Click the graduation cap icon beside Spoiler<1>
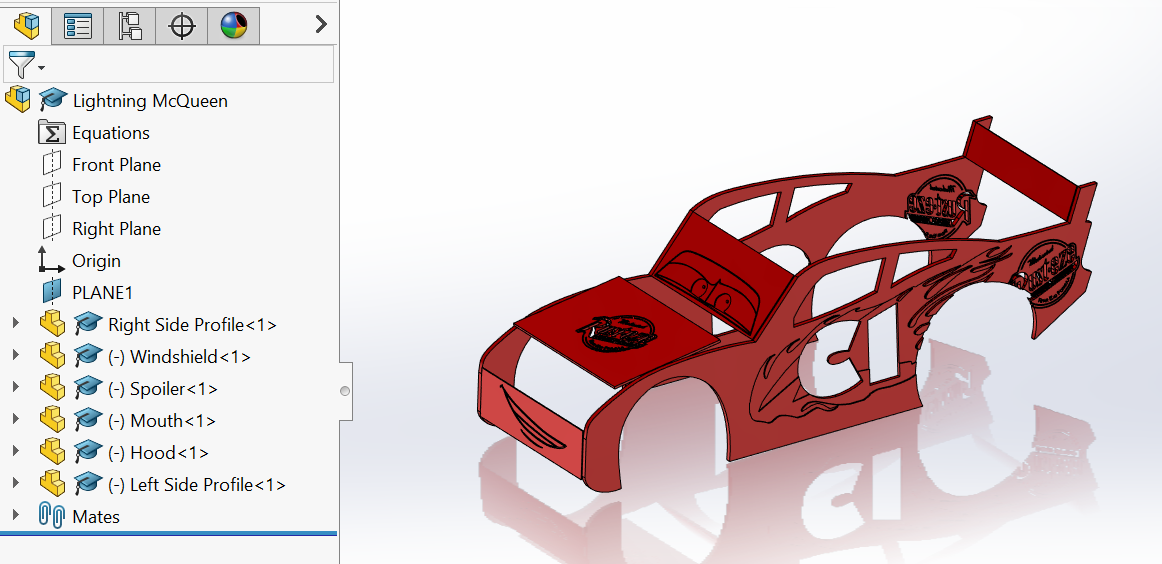This screenshot has width=1162, height=564. pos(87,387)
